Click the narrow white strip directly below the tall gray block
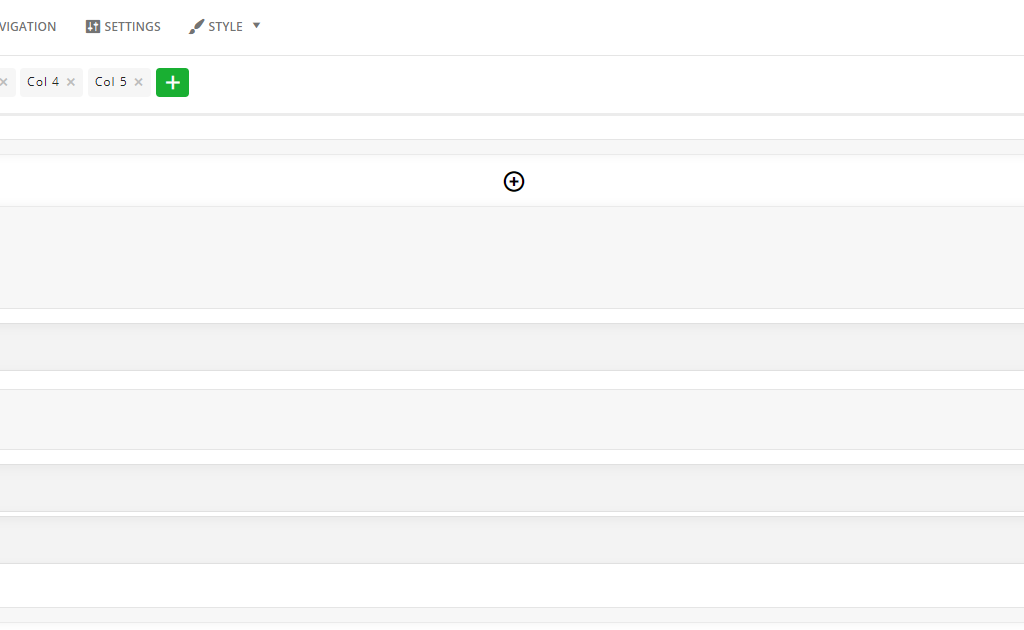This screenshot has height=630, width=1024. pos(512,316)
